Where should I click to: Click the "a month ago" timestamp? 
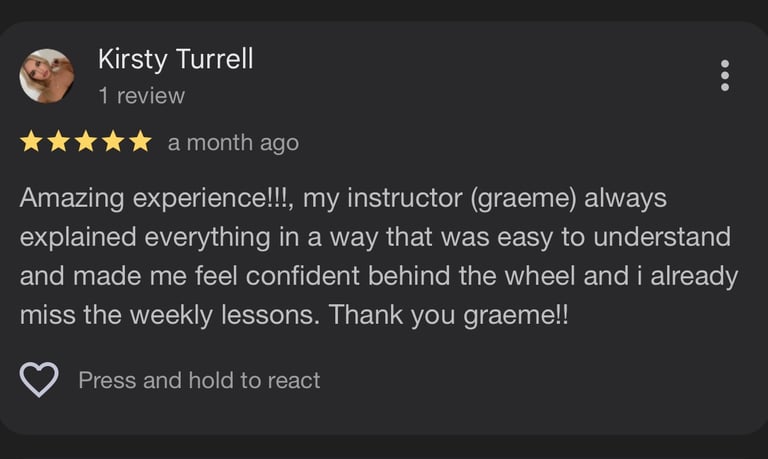coord(233,143)
